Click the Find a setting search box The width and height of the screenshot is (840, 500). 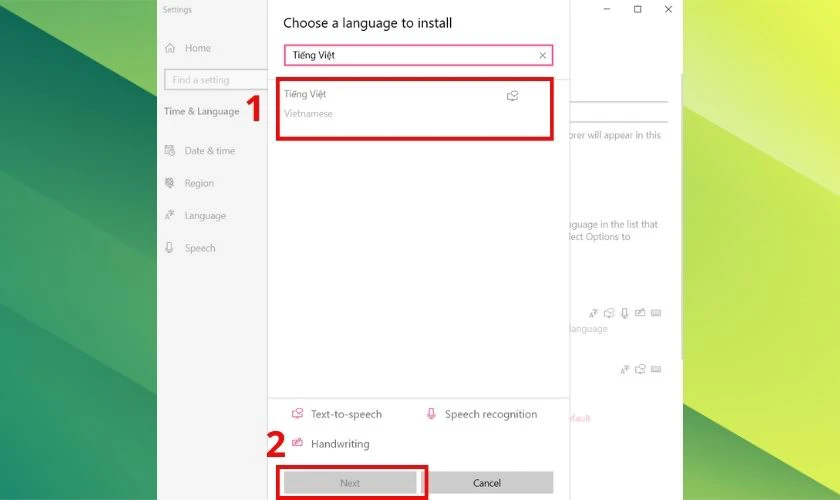point(216,80)
